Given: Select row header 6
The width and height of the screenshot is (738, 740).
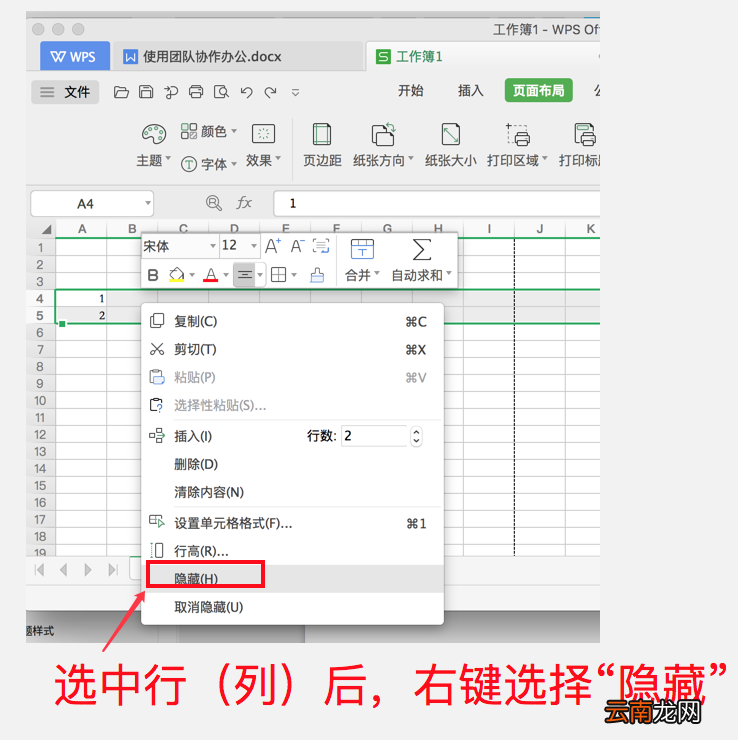Looking at the screenshot, I should pyautogui.click(x=40, y=333).
